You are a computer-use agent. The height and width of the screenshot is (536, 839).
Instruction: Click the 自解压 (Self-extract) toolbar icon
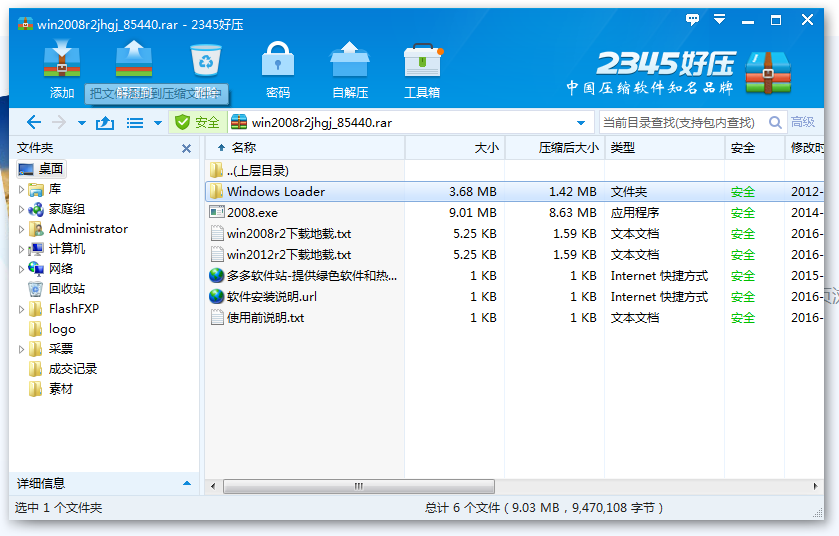coord(349,62)
